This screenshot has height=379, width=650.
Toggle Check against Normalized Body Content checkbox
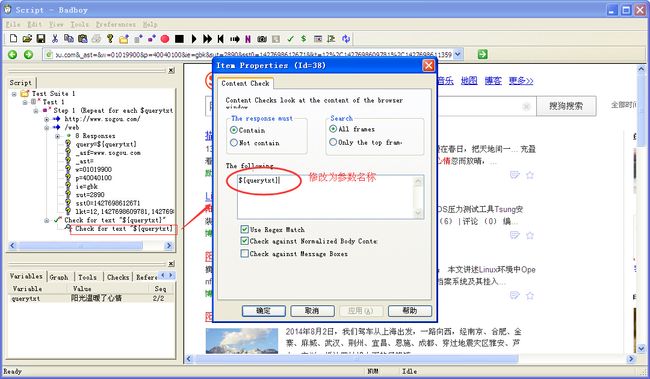[245, 241]
